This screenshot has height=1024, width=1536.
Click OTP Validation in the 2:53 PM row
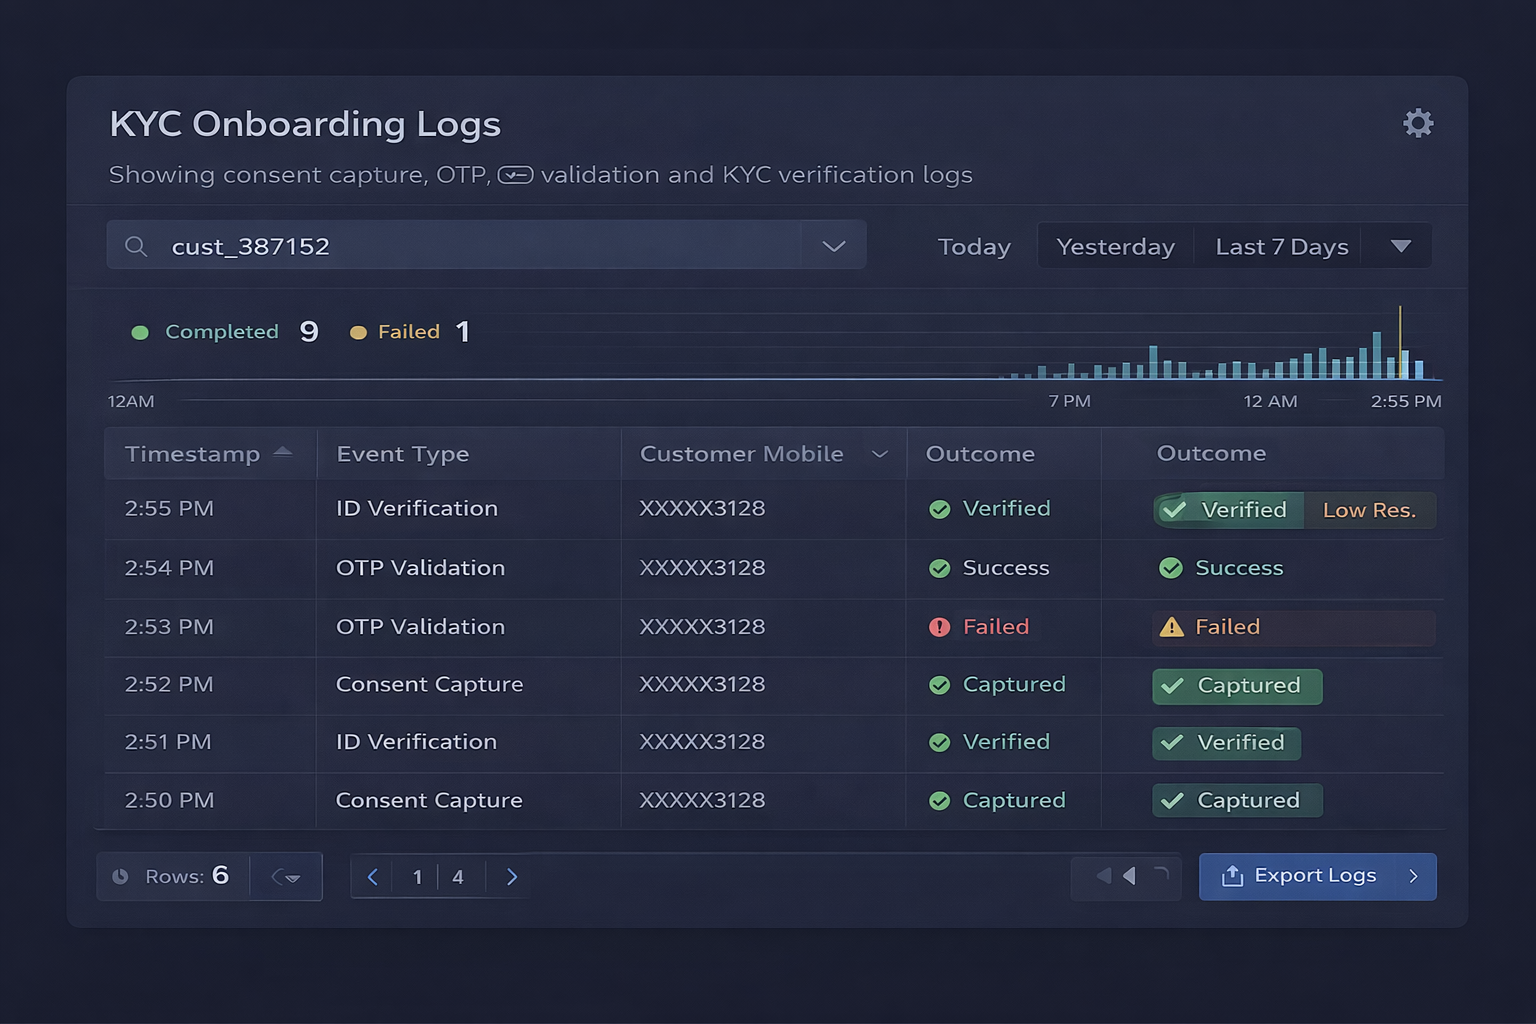420,627
